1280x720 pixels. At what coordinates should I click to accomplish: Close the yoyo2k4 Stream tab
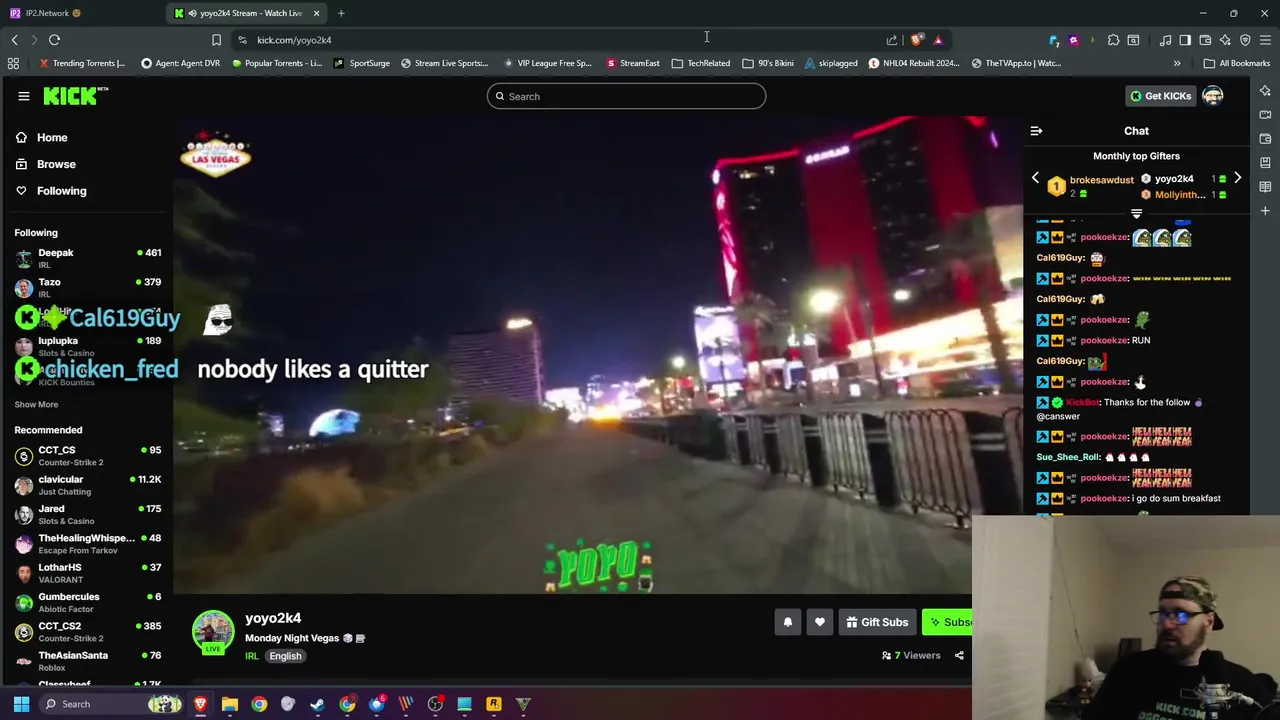click(x=316, y=13)
